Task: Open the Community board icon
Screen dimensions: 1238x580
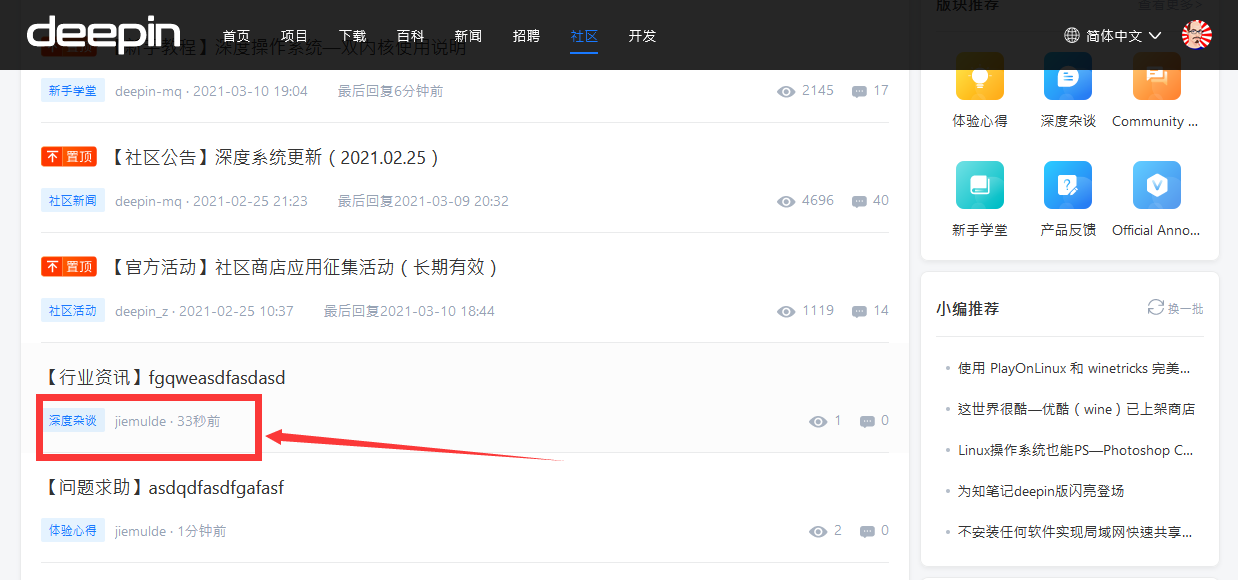Action: click(1157, 76)
